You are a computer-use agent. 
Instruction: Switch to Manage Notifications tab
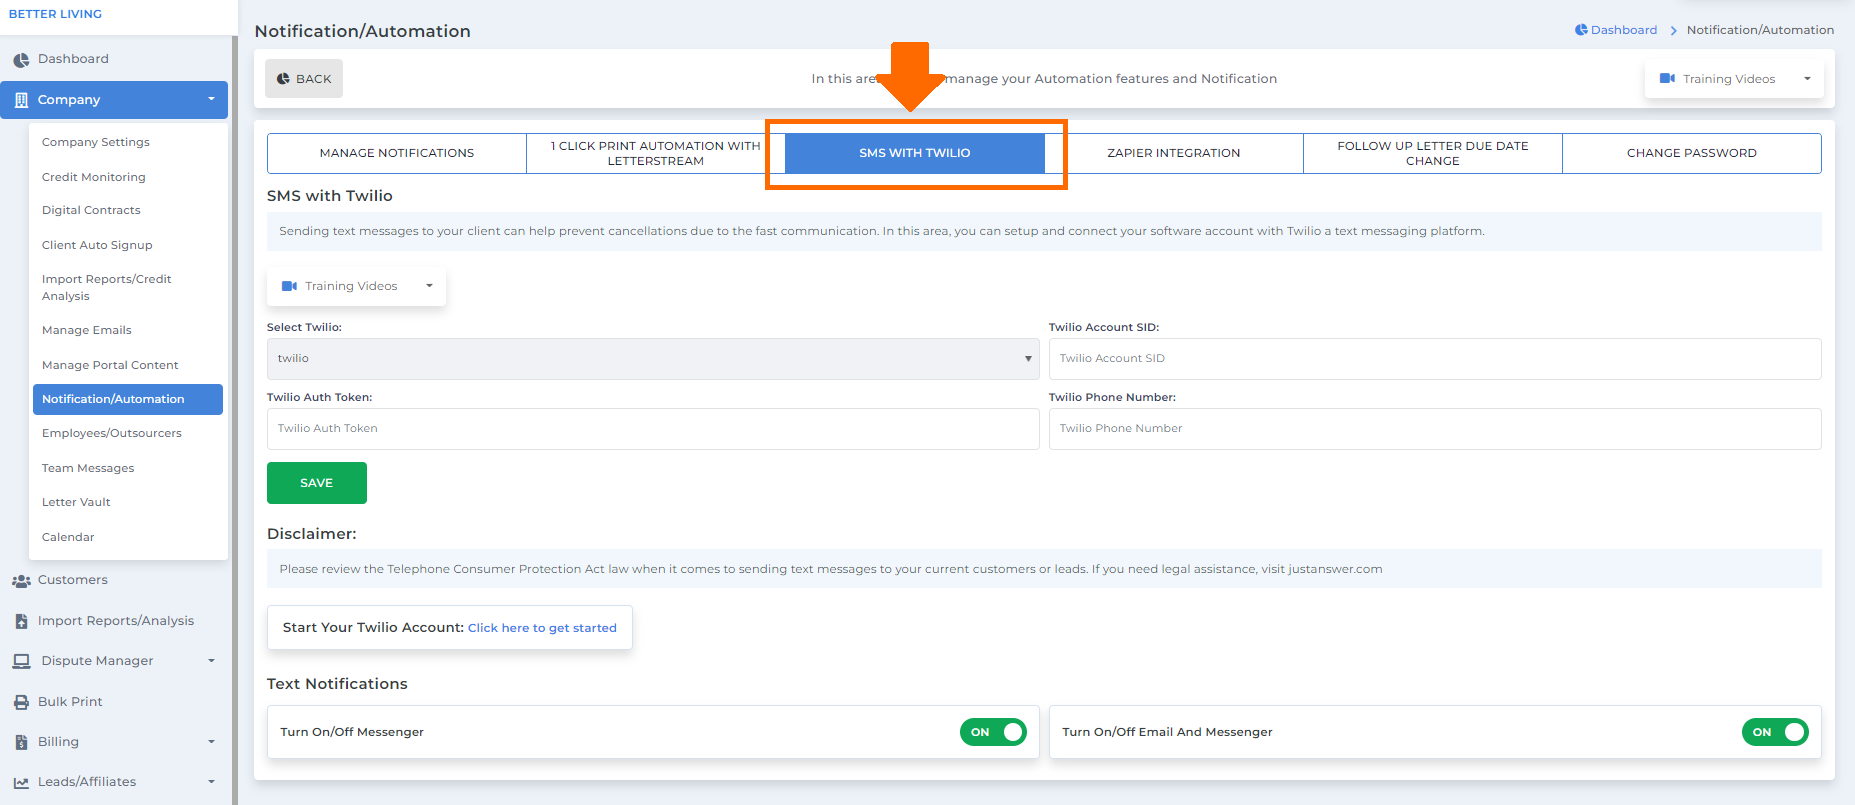[x=397, y=153]
